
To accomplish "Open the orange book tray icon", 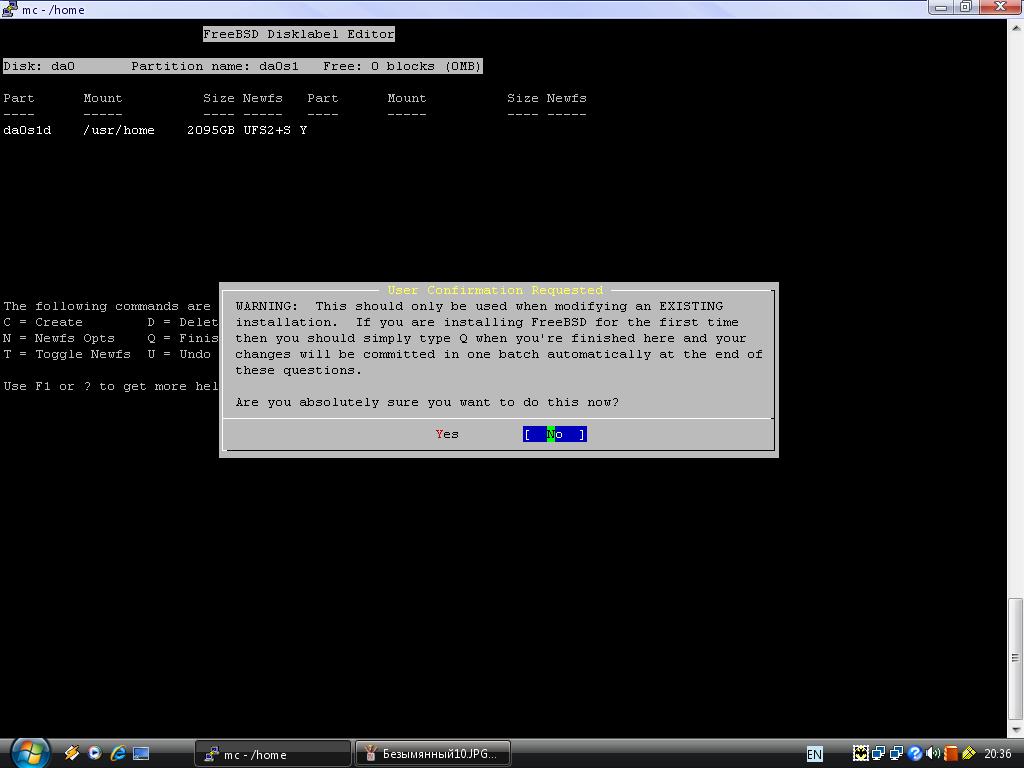I will click(951, 753).
